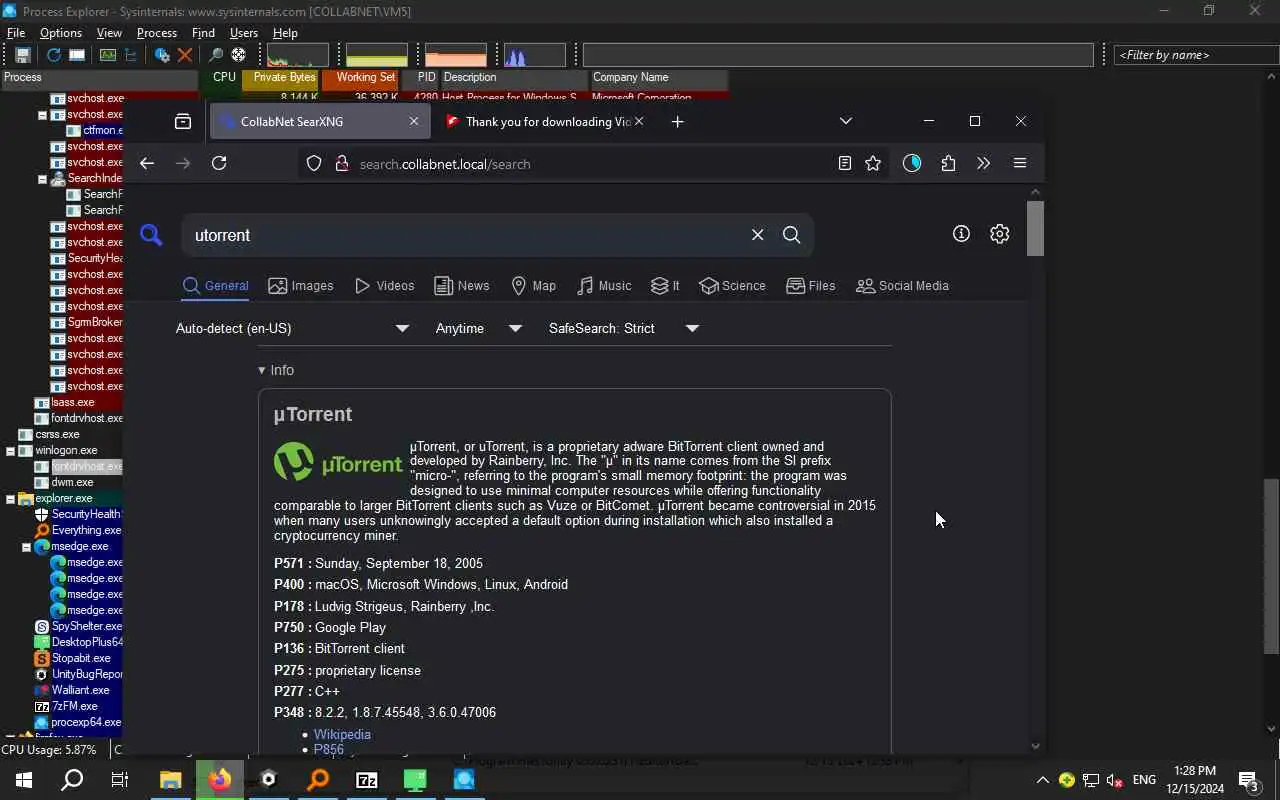The width and height of the screenshot is (1280, 800).
Task: Click the Find Handle or DLL magnifier icon
Action: tap(215, 55)
